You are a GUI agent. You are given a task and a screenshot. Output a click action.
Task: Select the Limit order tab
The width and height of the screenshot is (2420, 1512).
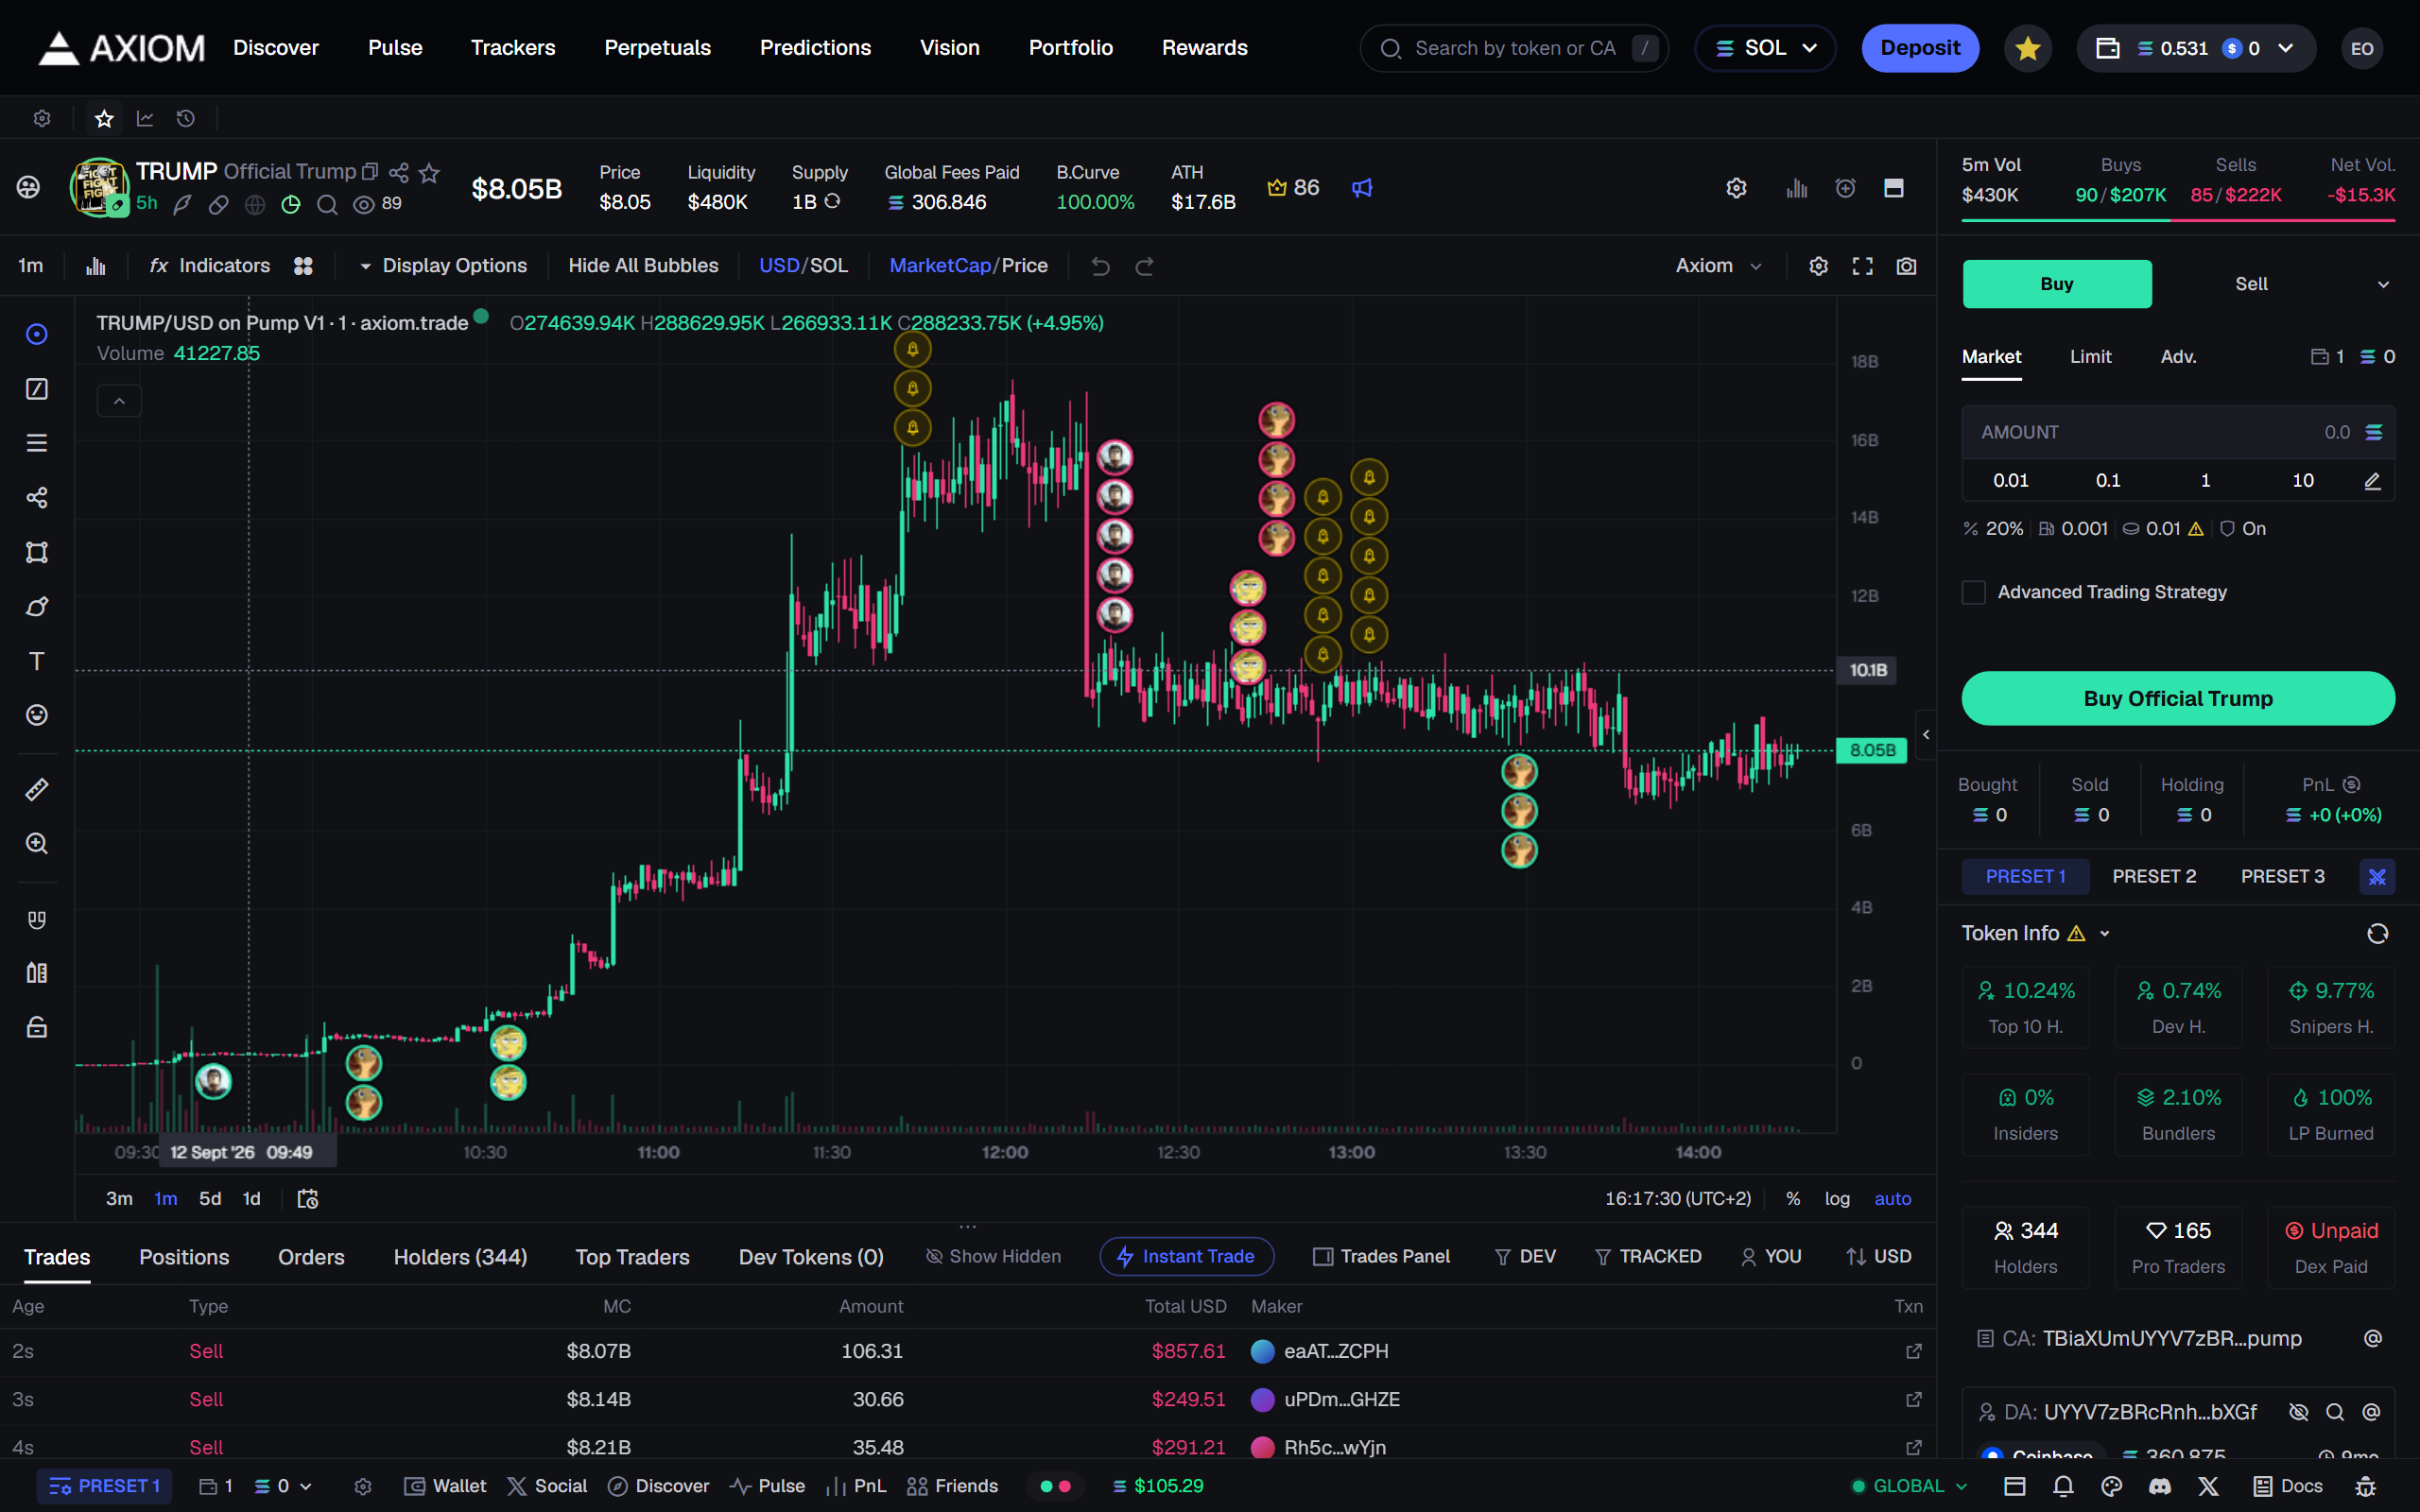2090,357
